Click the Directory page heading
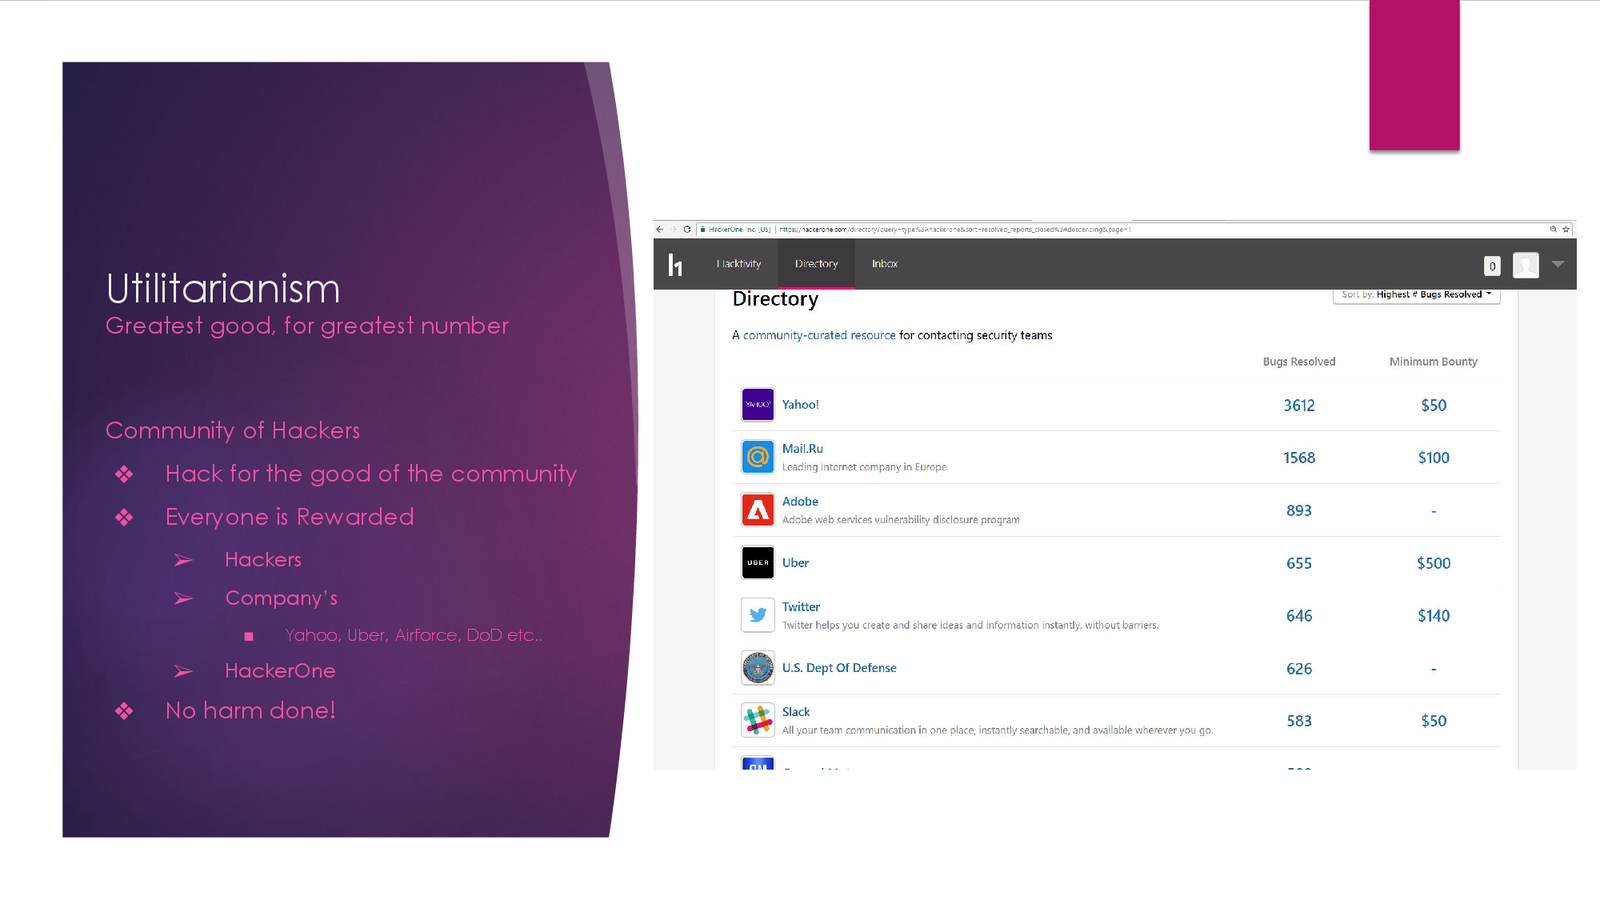The image size is (1600, 900). (775, 299)
